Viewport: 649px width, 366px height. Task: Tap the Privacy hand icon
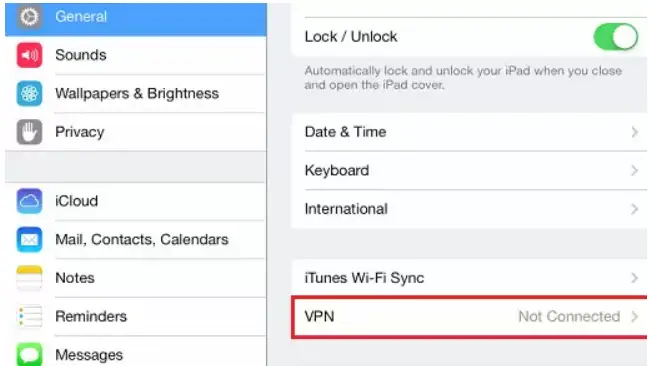tap(29, 132)
